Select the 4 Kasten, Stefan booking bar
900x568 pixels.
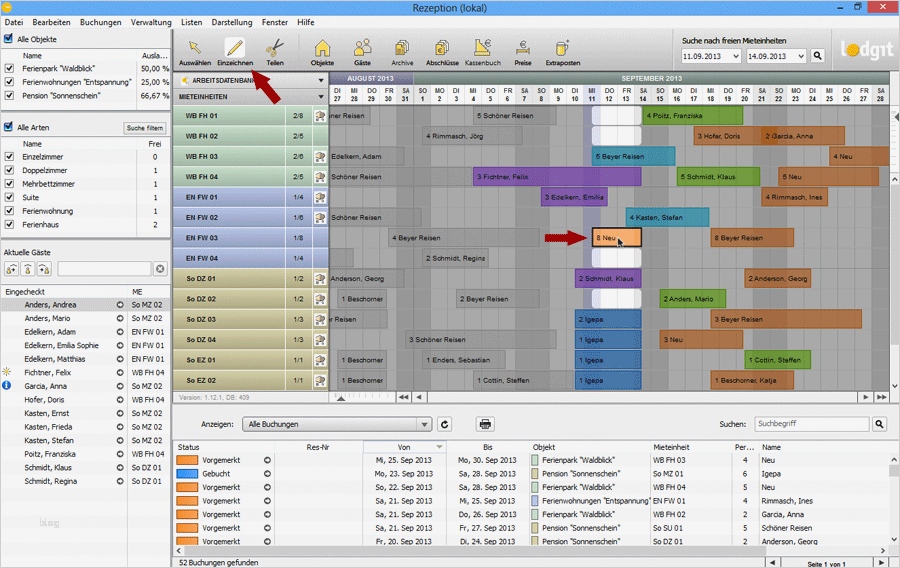(667, 217)
